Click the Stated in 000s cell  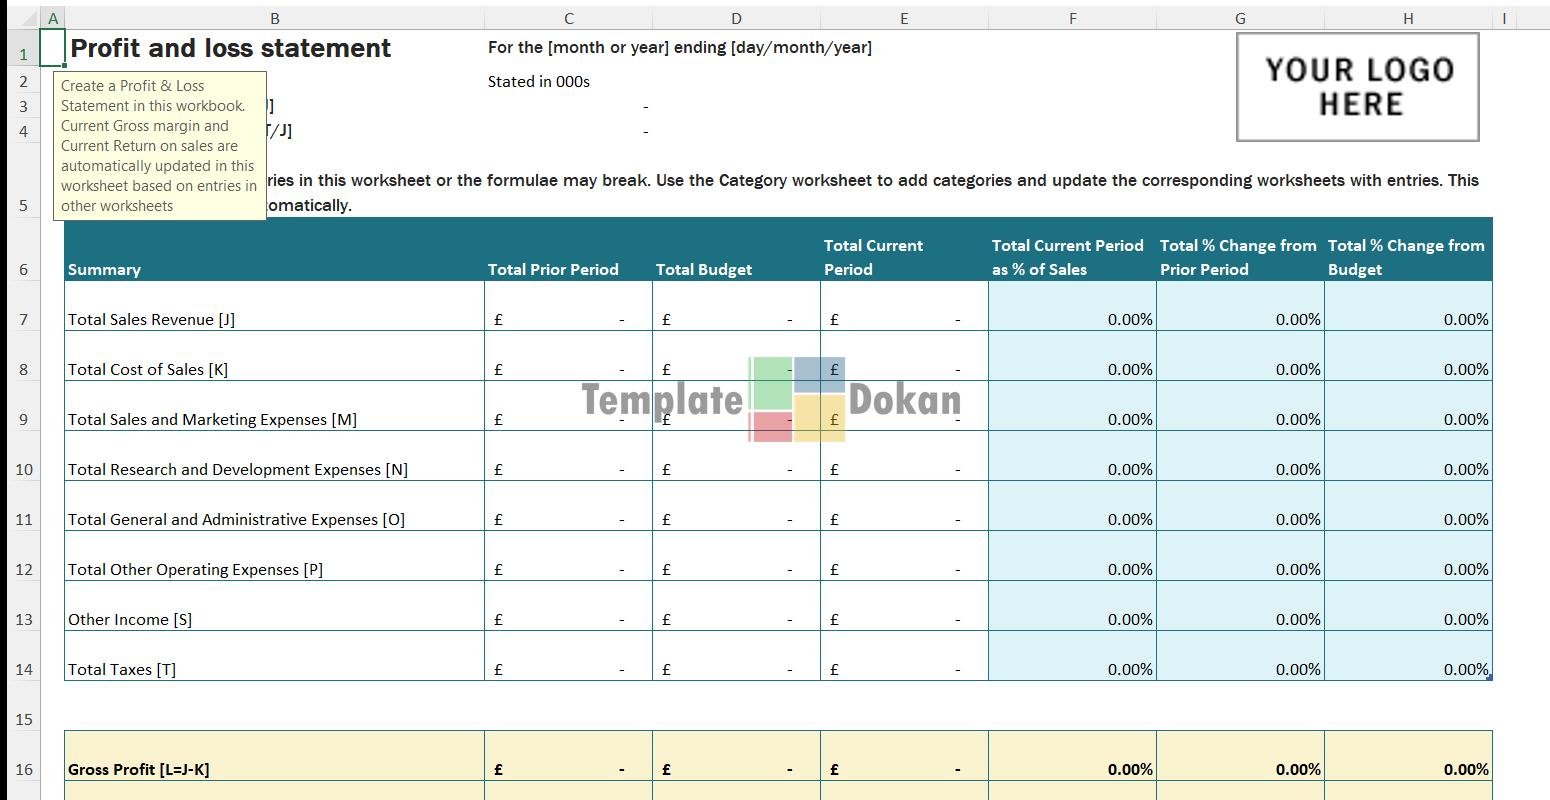click(539, 82)
